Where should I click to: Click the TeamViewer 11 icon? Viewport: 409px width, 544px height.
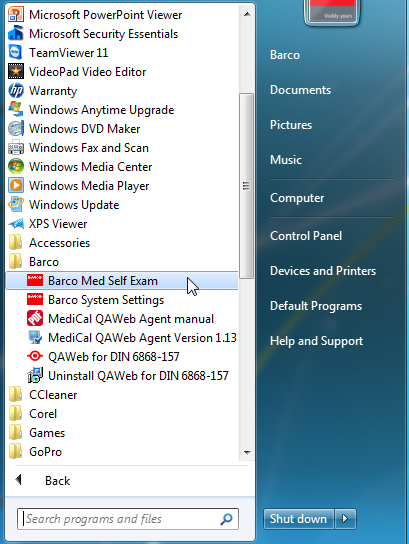(x=16, y=53)
